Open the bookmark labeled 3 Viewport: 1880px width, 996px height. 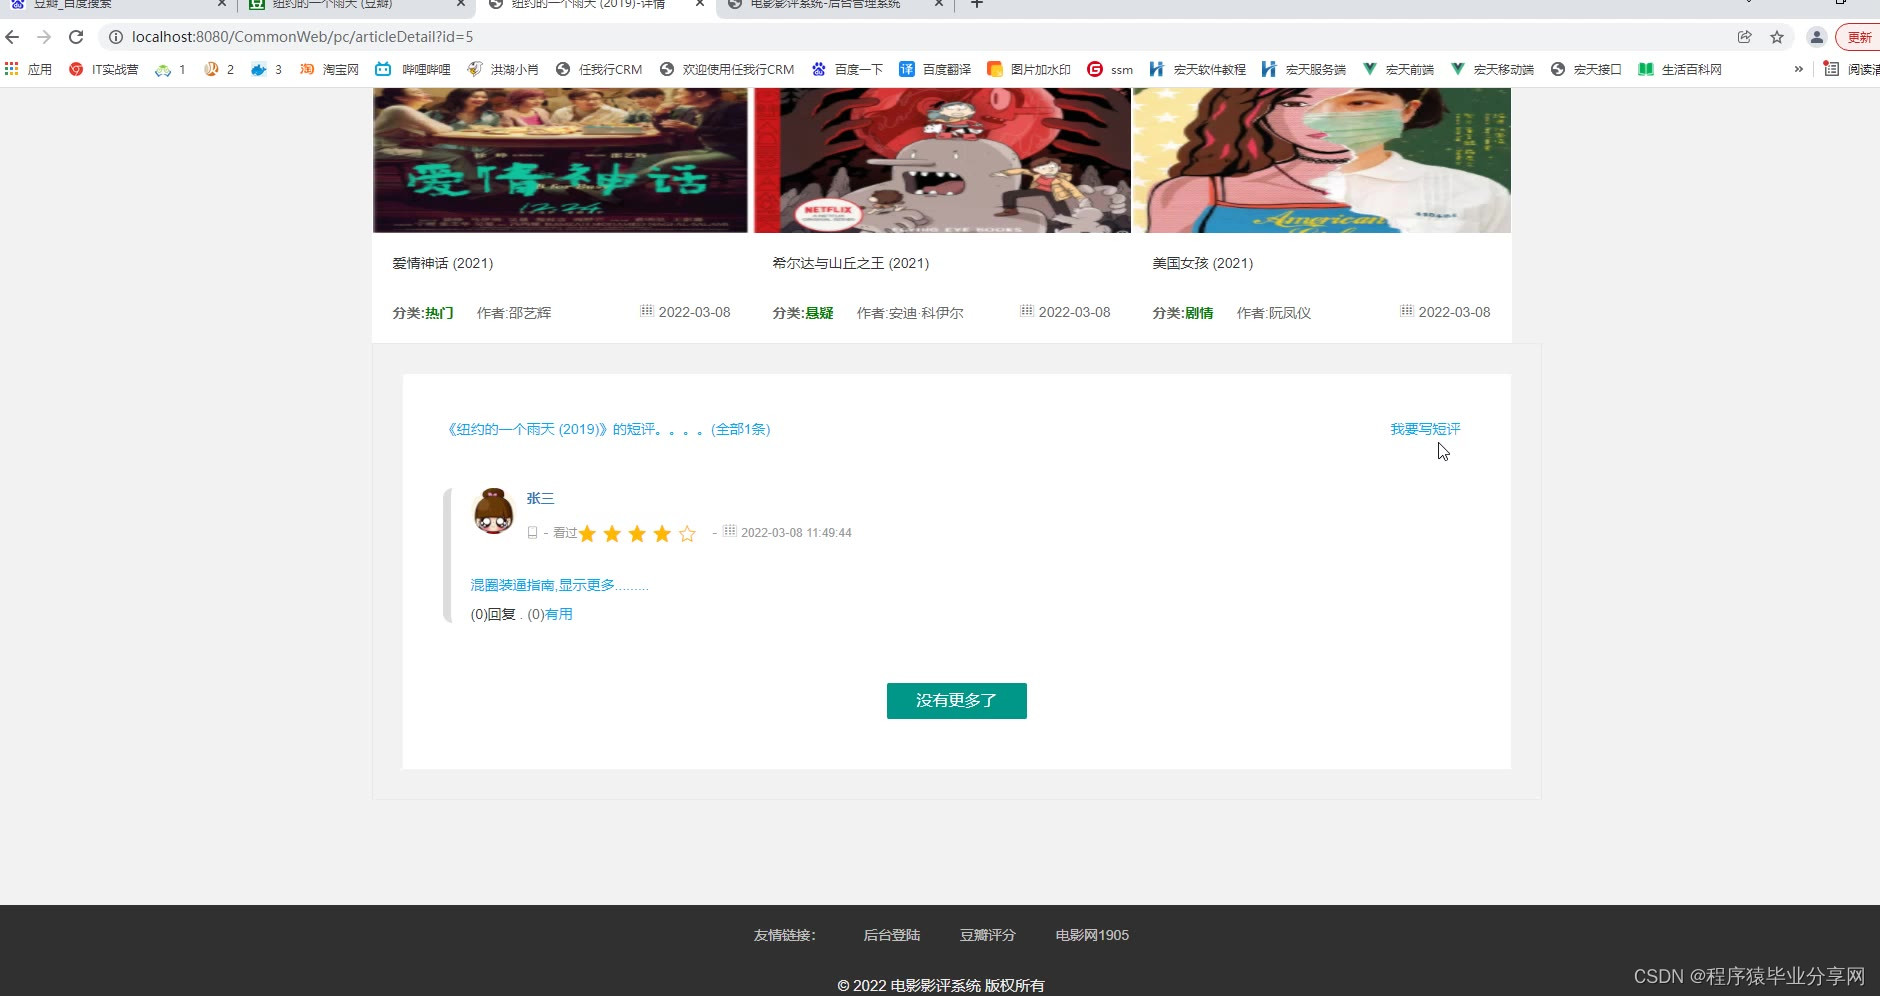click(267, 69)
